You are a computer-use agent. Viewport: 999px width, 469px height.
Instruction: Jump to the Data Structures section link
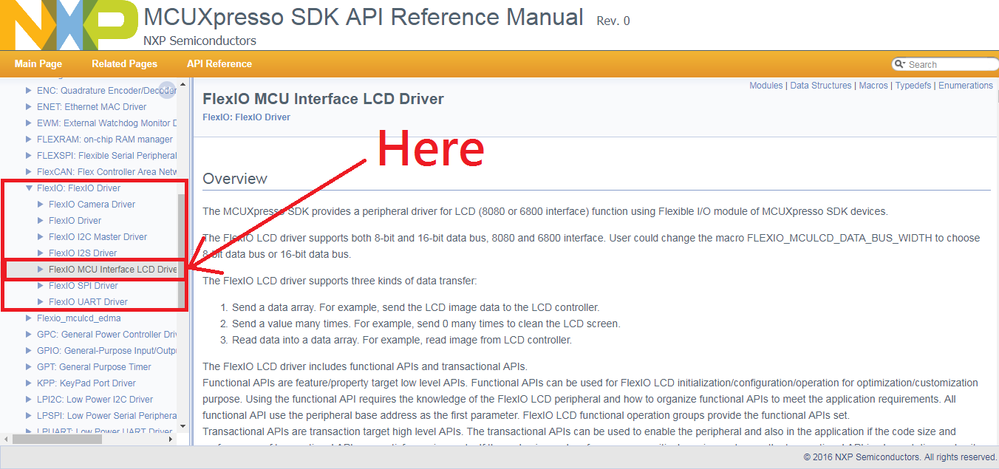(x=821, y=85)
